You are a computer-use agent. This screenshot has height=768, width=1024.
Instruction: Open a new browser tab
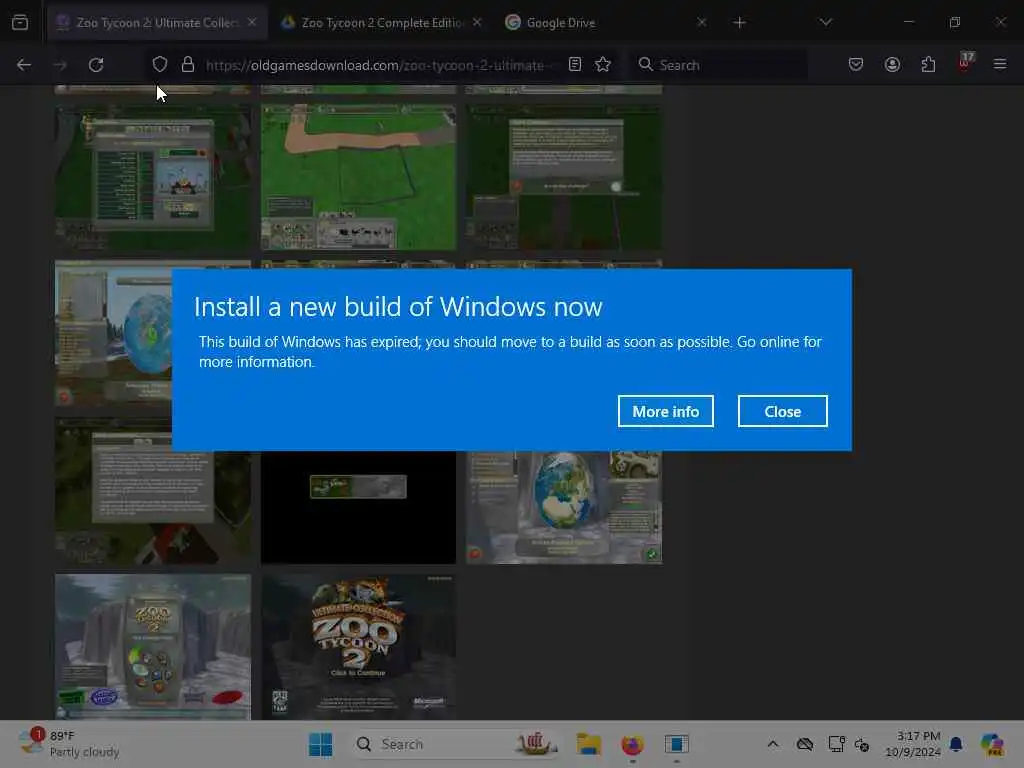pos(739,23)
